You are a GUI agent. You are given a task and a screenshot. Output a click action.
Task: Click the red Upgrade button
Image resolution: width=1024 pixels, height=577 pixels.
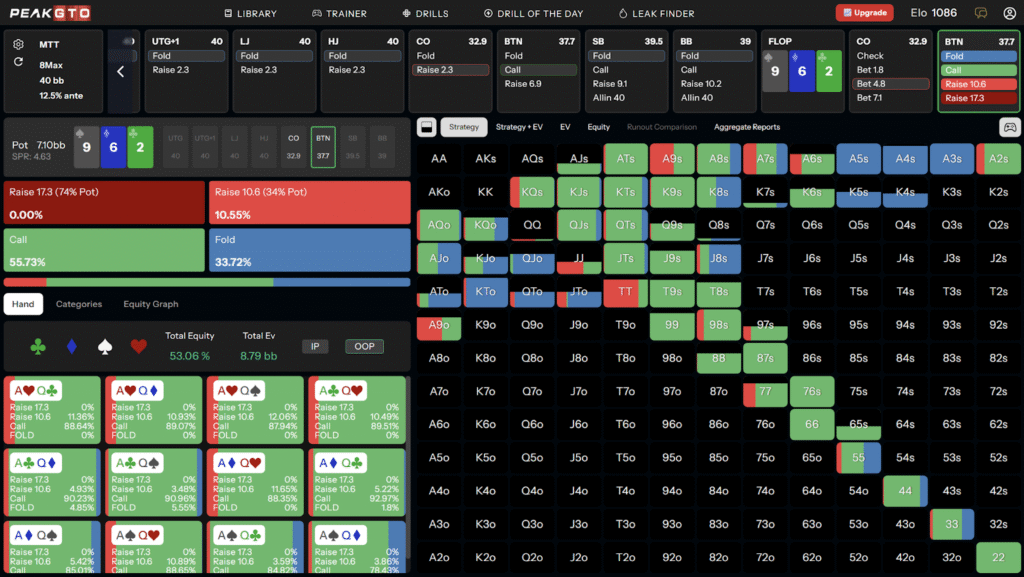[x=864, y=13]
